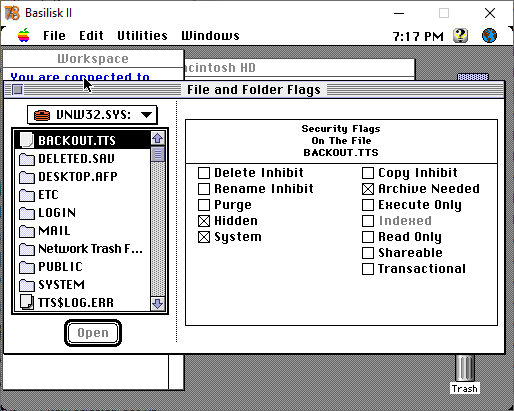Select the ETC folder name
This screenshot has width=514, height=411.
[48, 195]
